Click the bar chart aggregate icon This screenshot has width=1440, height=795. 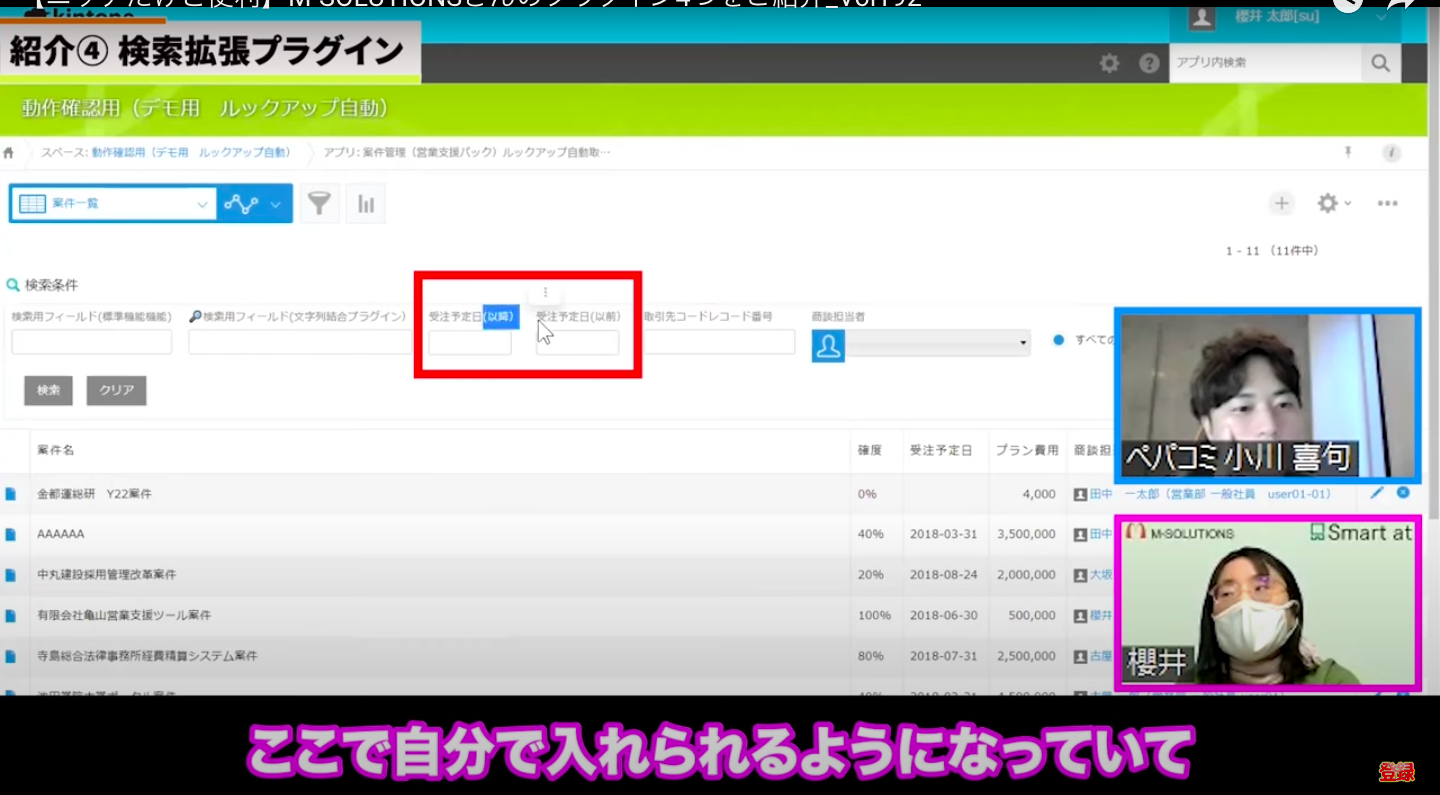tap(366, 204)
